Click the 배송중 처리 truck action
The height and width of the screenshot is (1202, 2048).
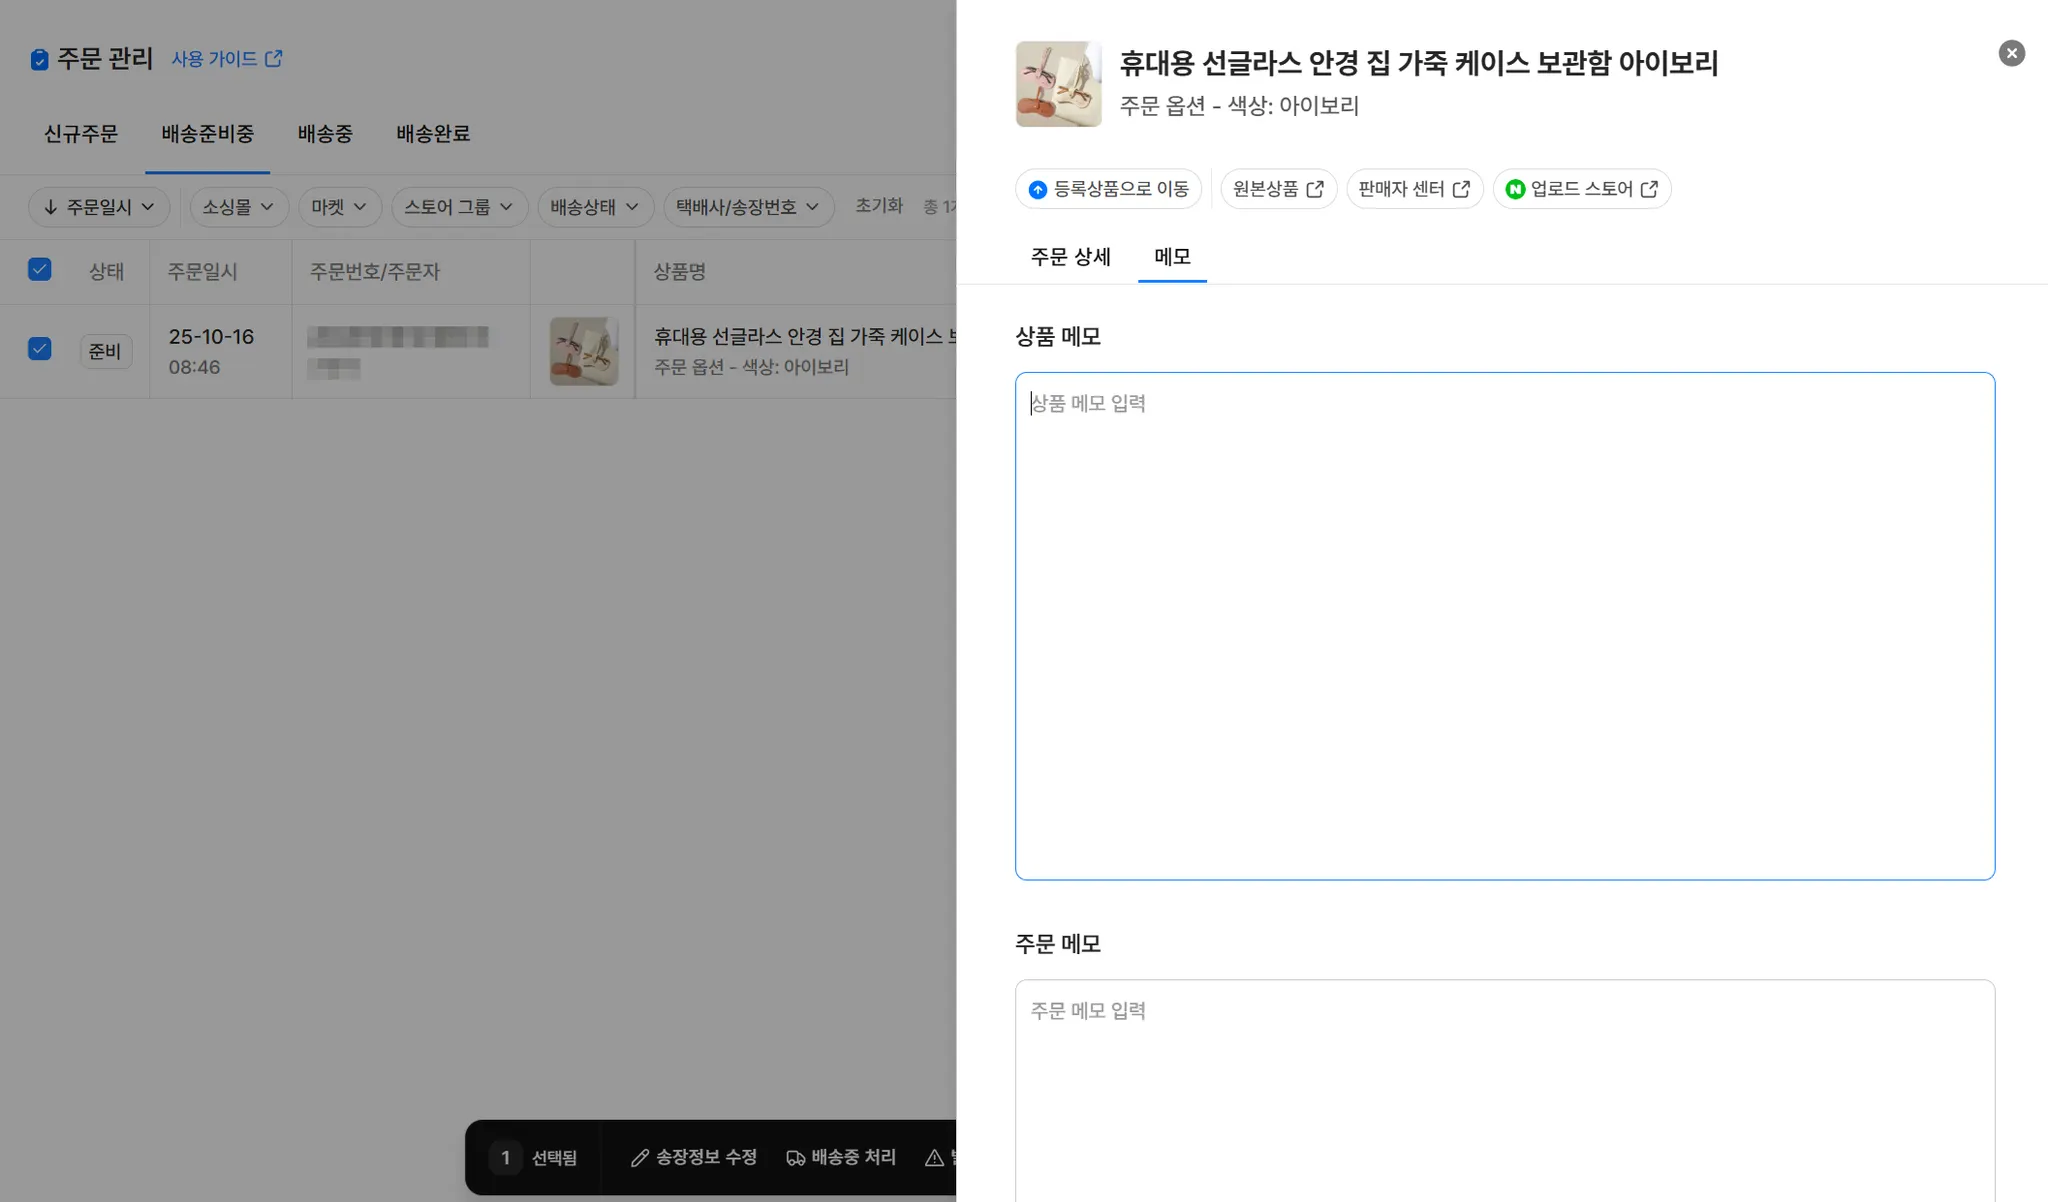pyautogui.click(x=841, y=1157)
